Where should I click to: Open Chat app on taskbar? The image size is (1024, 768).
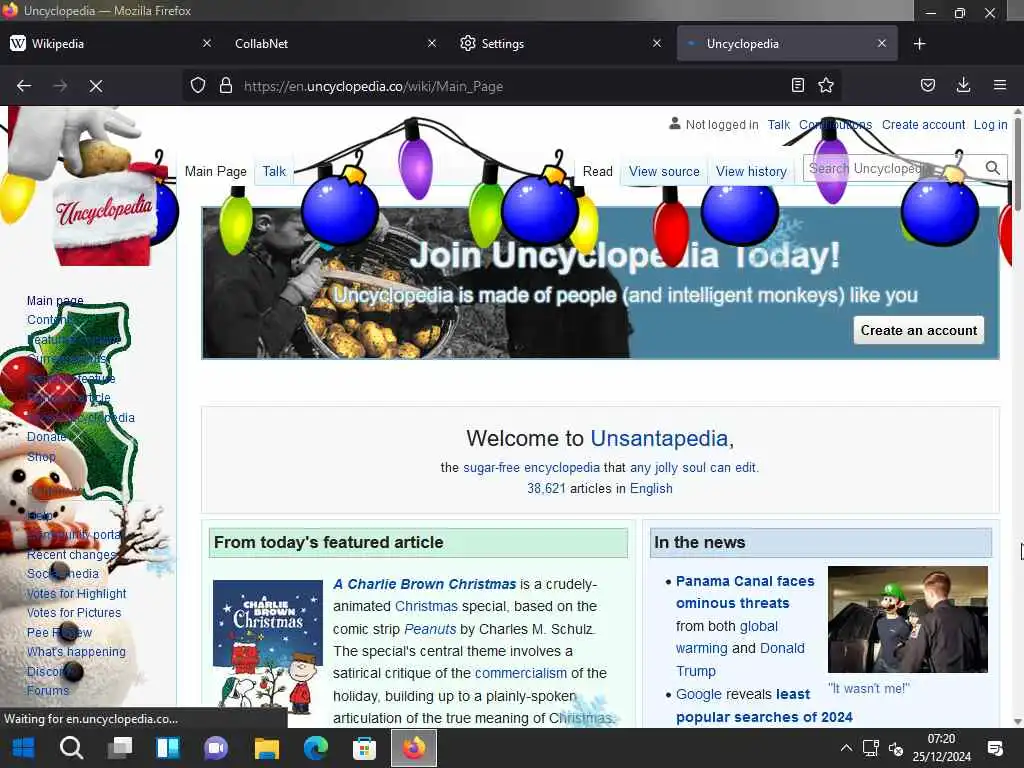tap(216, 748)
